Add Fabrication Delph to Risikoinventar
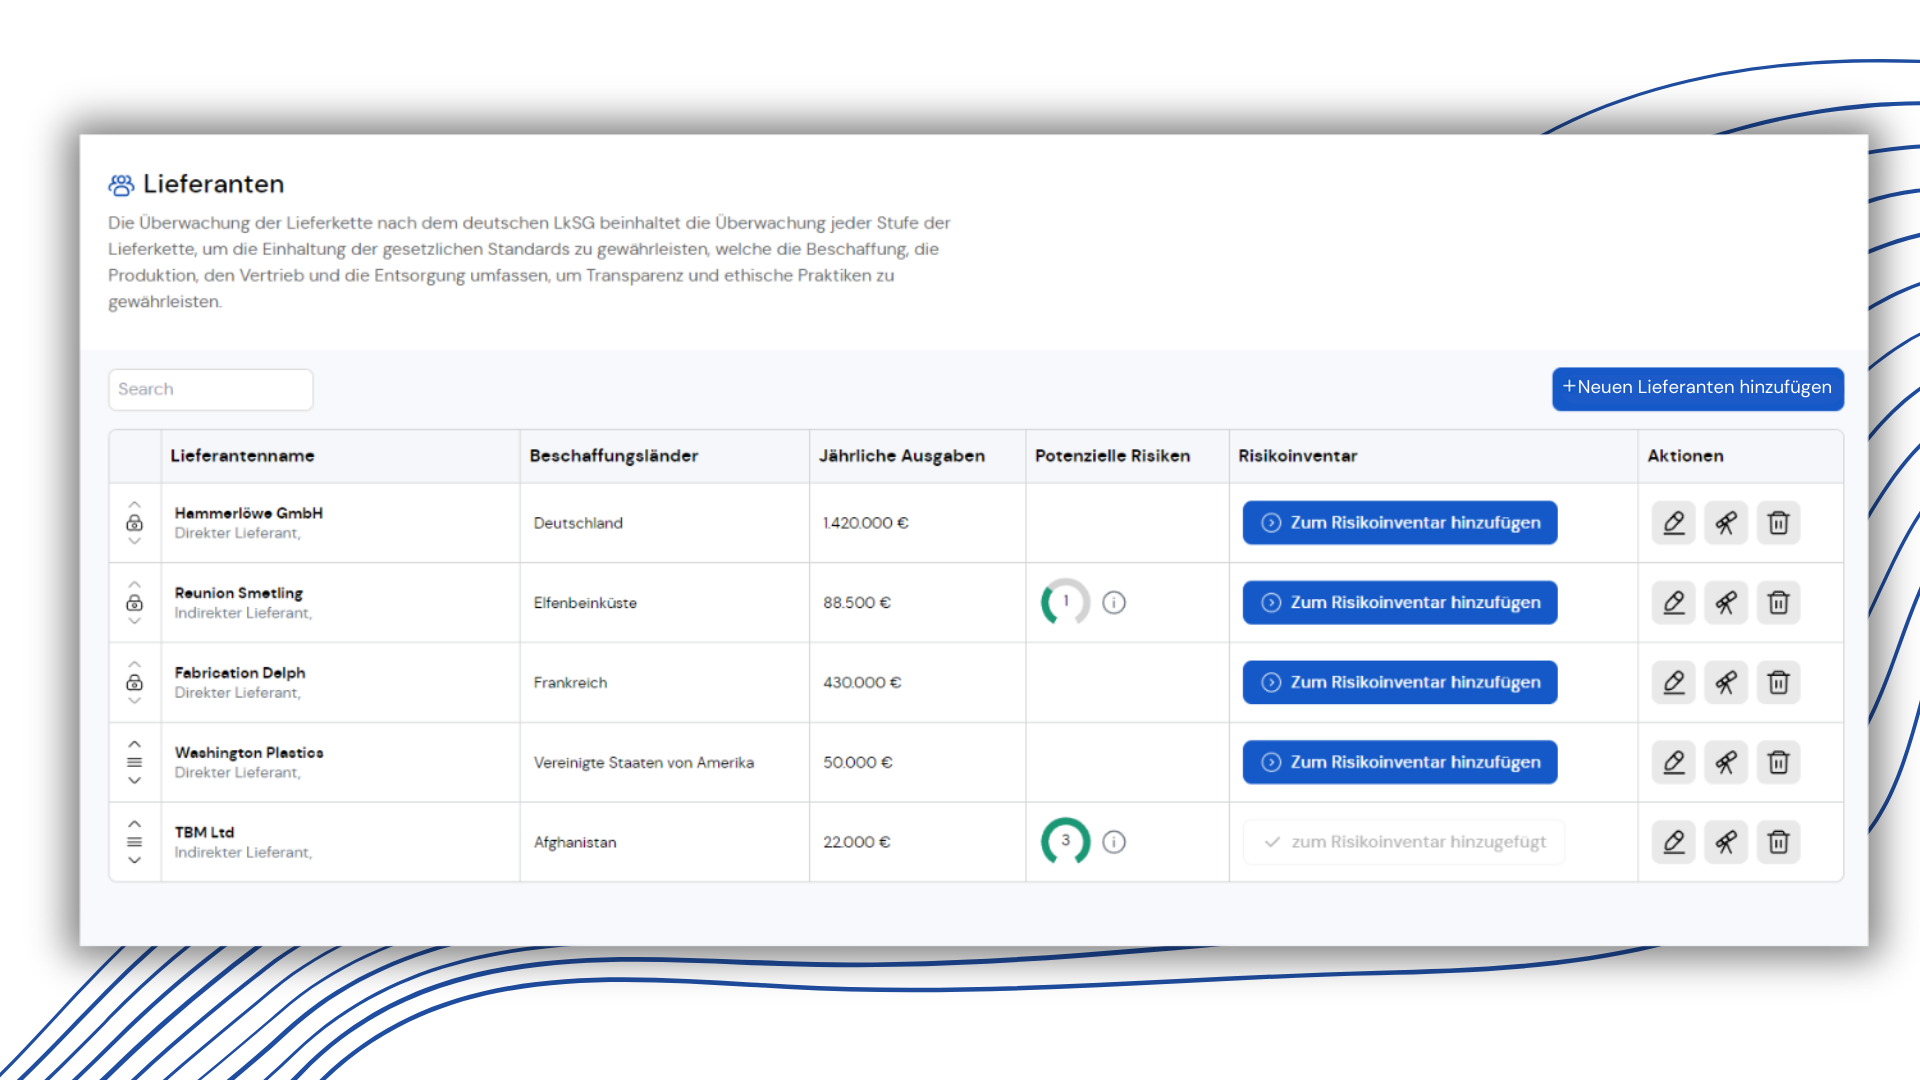This screenshot has height=1080, width=1920. [x=1399, y=683]
